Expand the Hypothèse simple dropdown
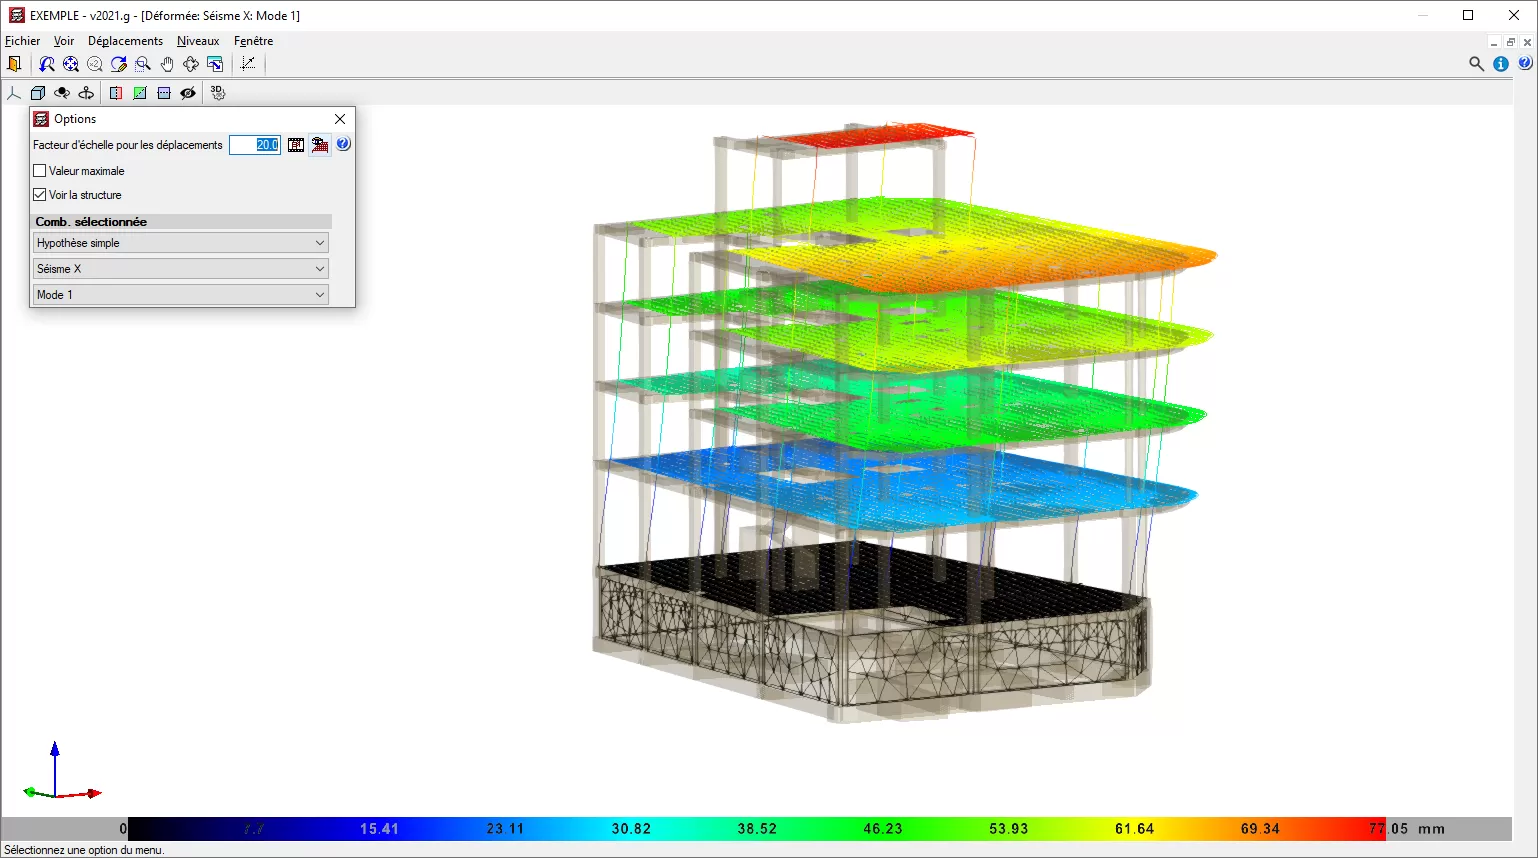The image size is (1538, 858). pos(180,243)
